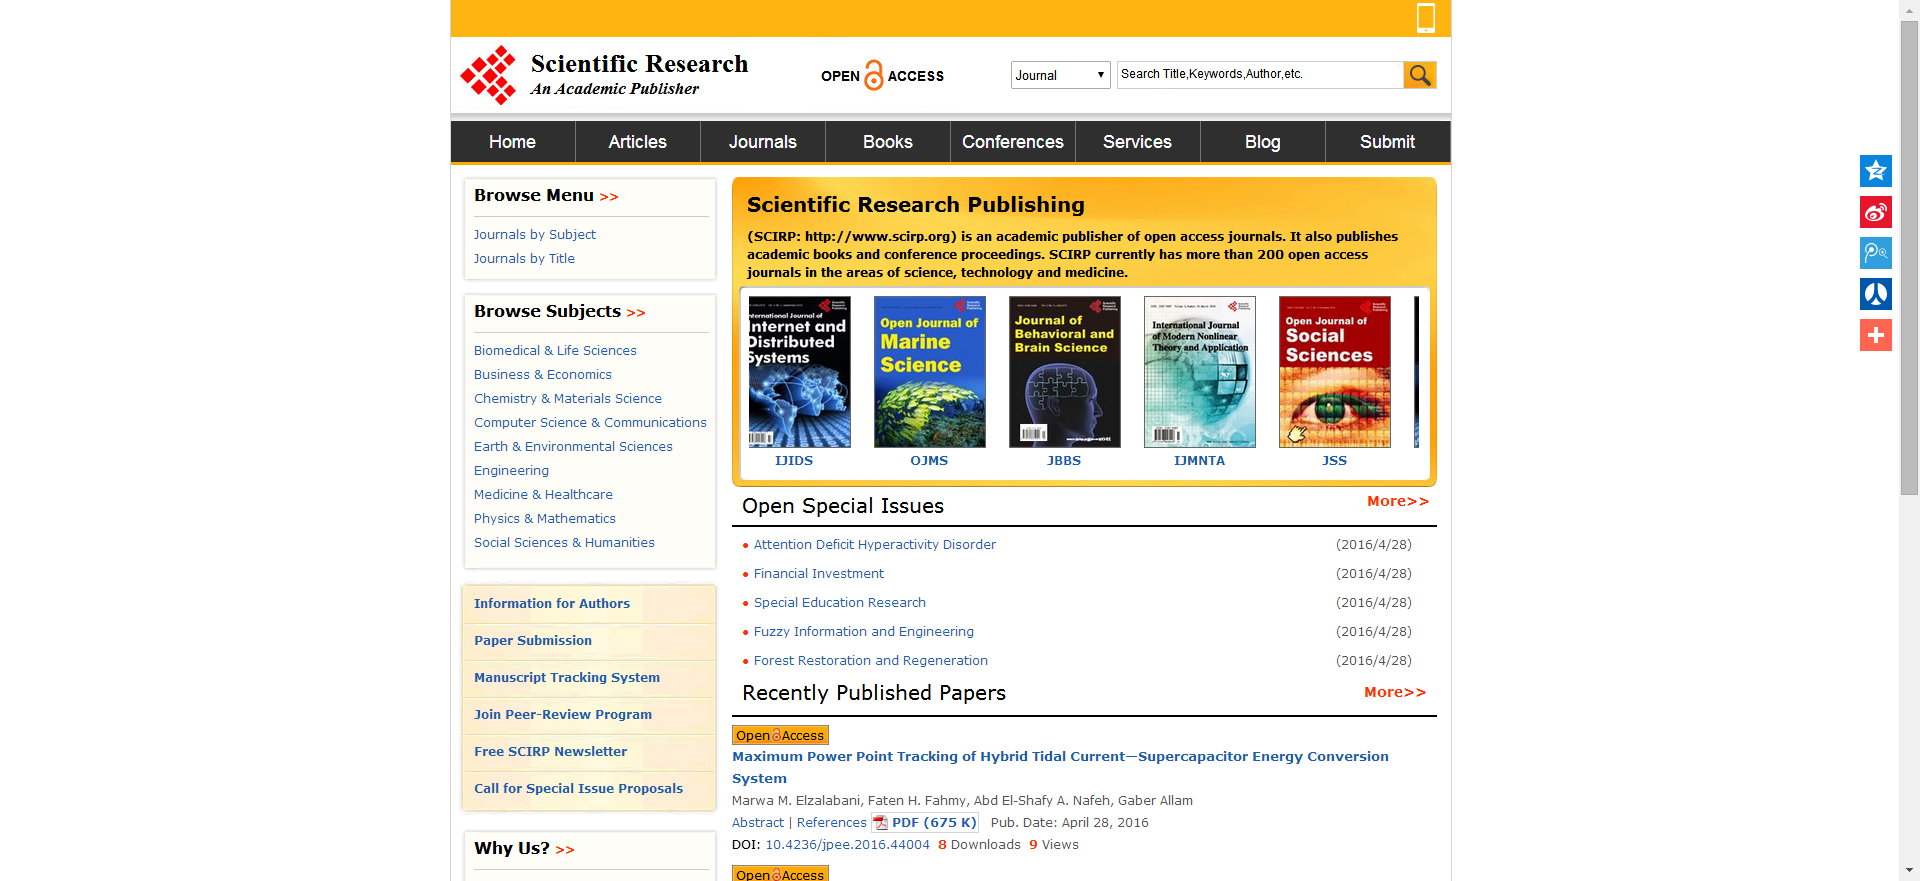Image resolution: width=1920 pixels, height=881 pixels.
Task: Share via the red Weibo icon
Action: [x=1875, y=212]
